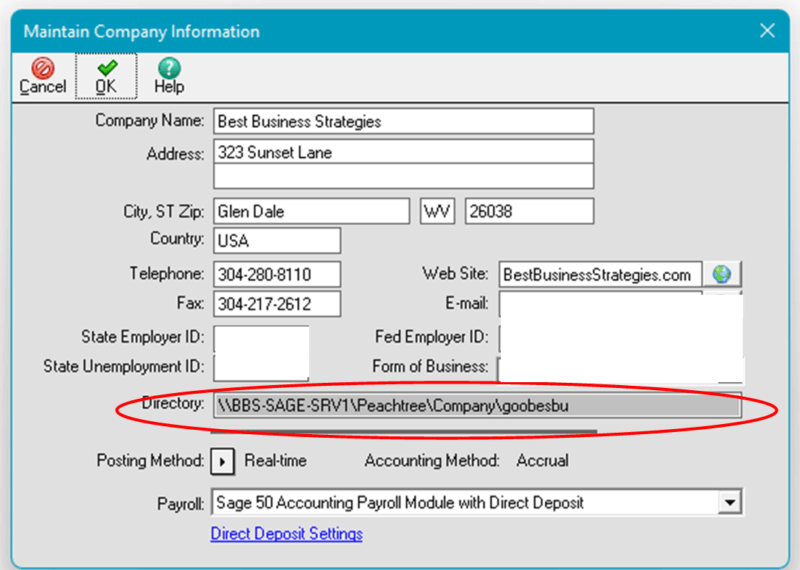Click the Country field showing USA
800x570 pixels.
click(x=277, y=241)
